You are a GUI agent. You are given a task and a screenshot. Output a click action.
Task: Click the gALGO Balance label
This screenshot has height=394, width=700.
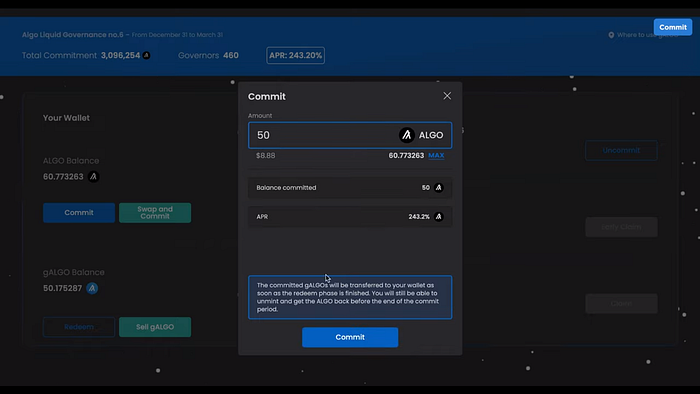point(74,272)
